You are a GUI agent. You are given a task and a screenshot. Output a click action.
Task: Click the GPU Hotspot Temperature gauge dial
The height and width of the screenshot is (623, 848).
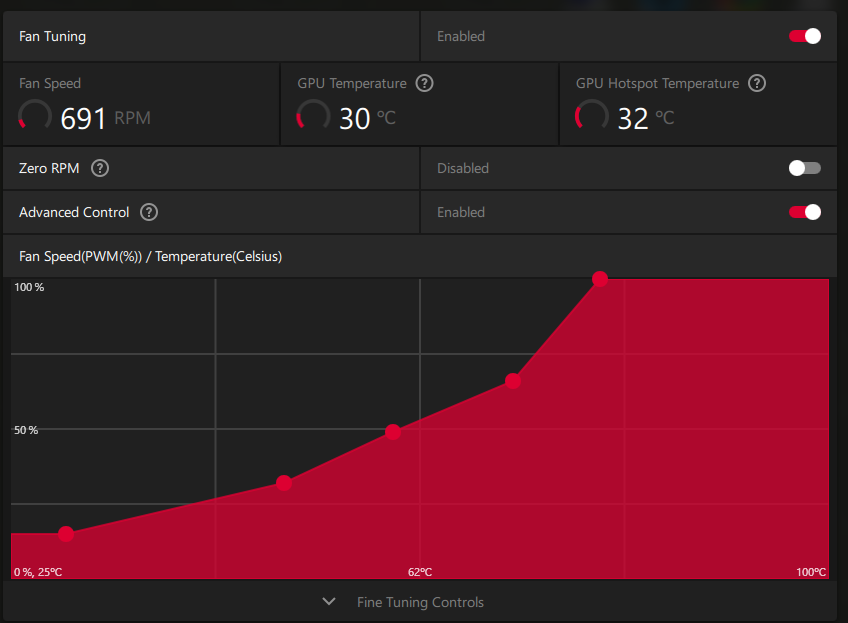click(592, 116)
